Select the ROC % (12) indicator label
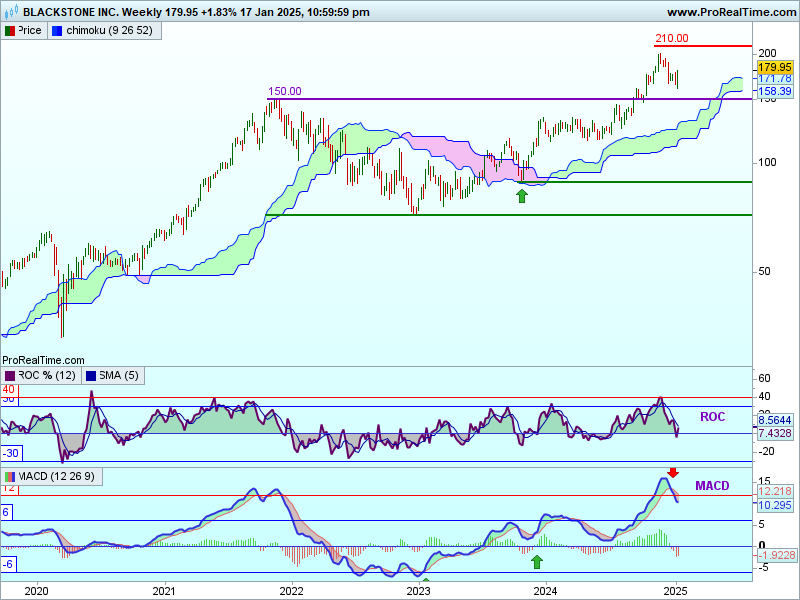This screenshot has height=600, width=800. (x=46, y=375)
